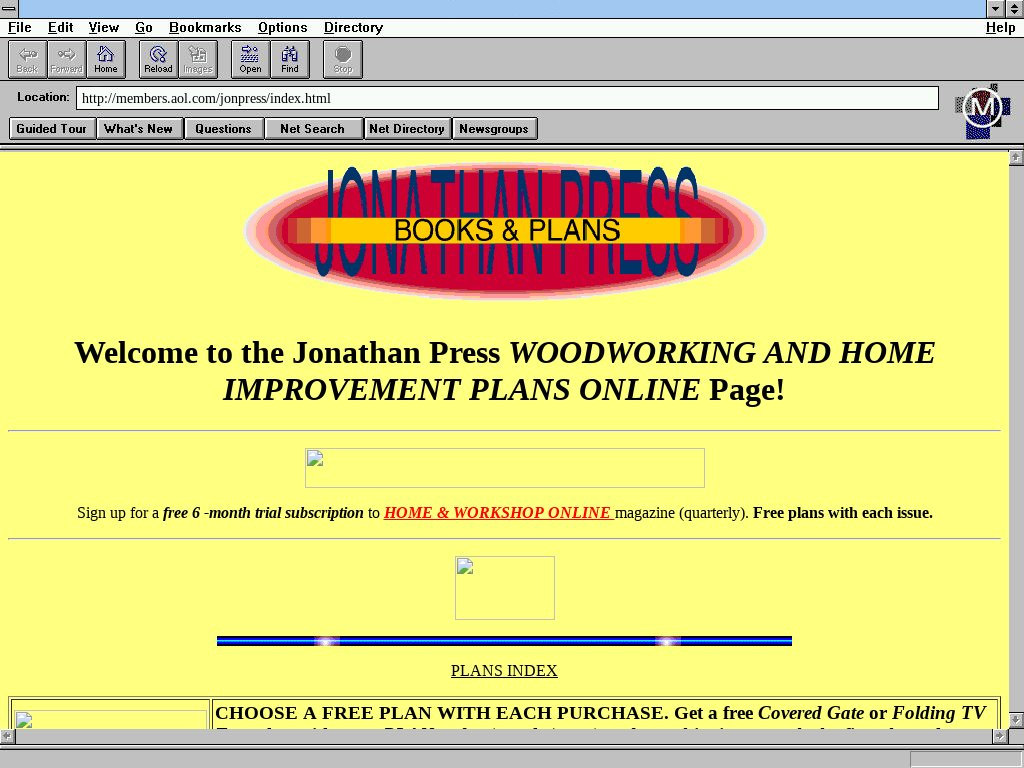Click the Find binoculars icon
The image size is (1024, 768).
tap(289, 59)
